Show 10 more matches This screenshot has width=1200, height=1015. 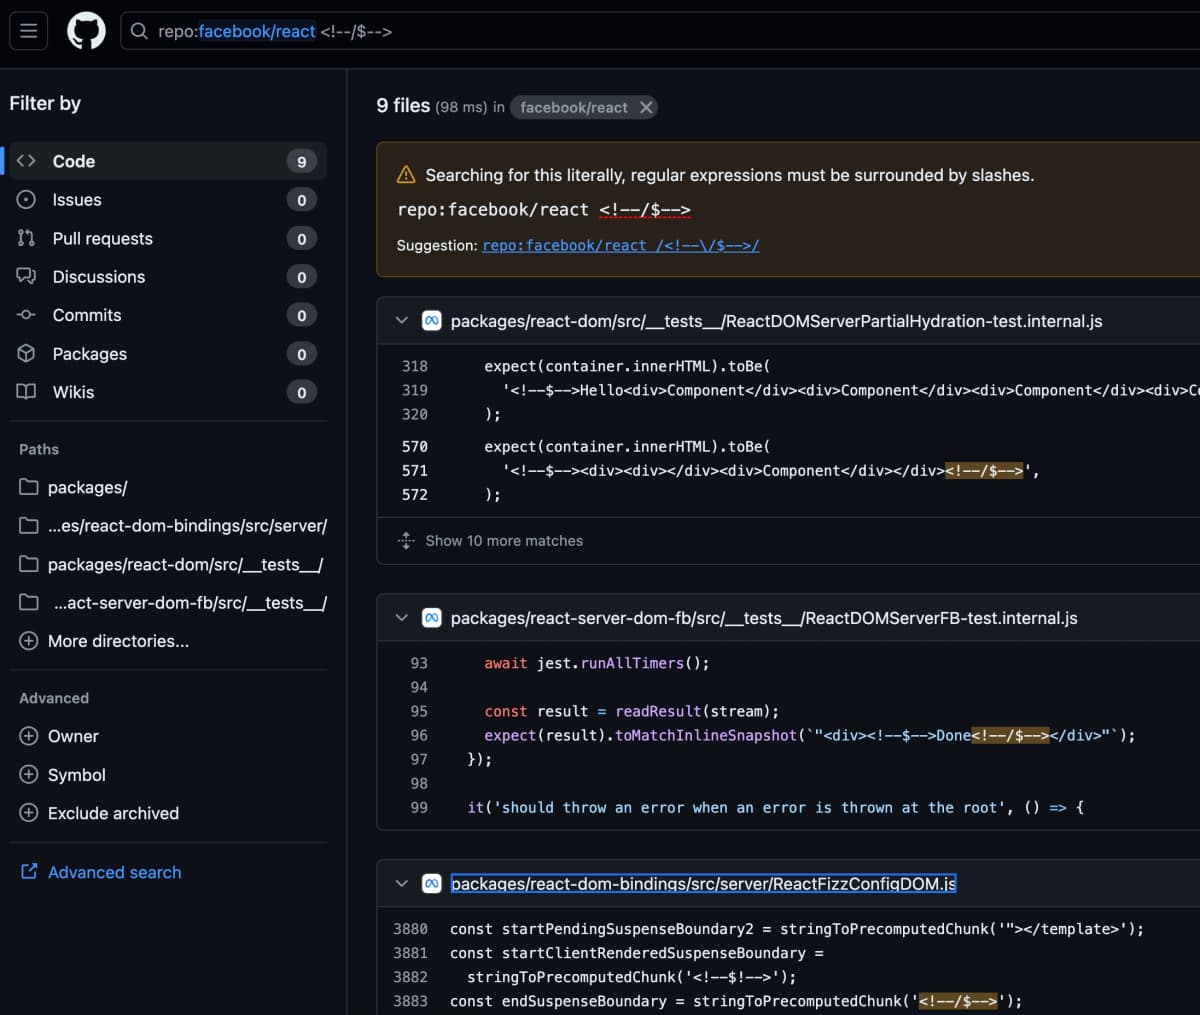504,541
